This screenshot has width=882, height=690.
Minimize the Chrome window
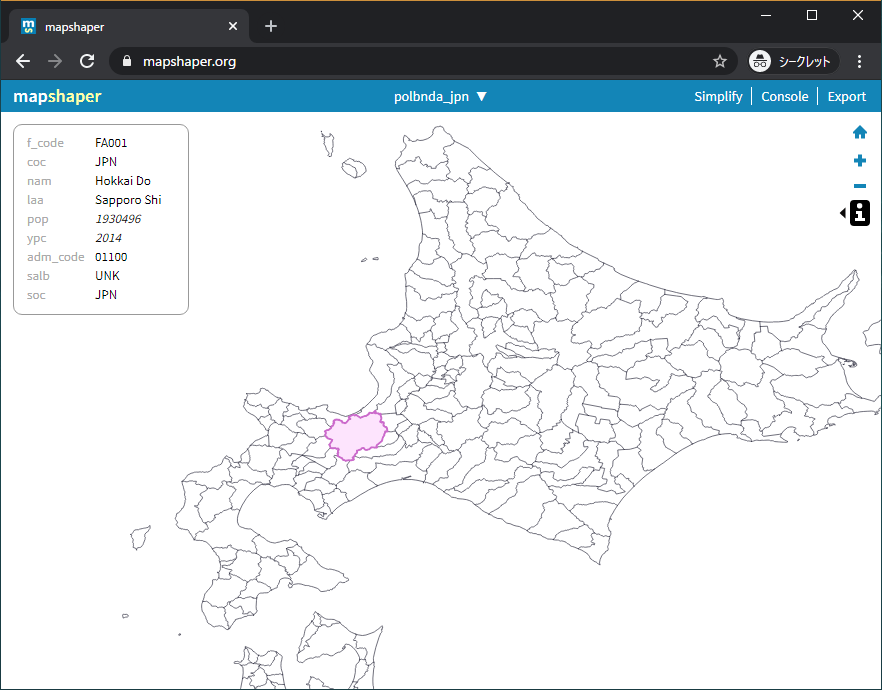[x=766, y=15]
